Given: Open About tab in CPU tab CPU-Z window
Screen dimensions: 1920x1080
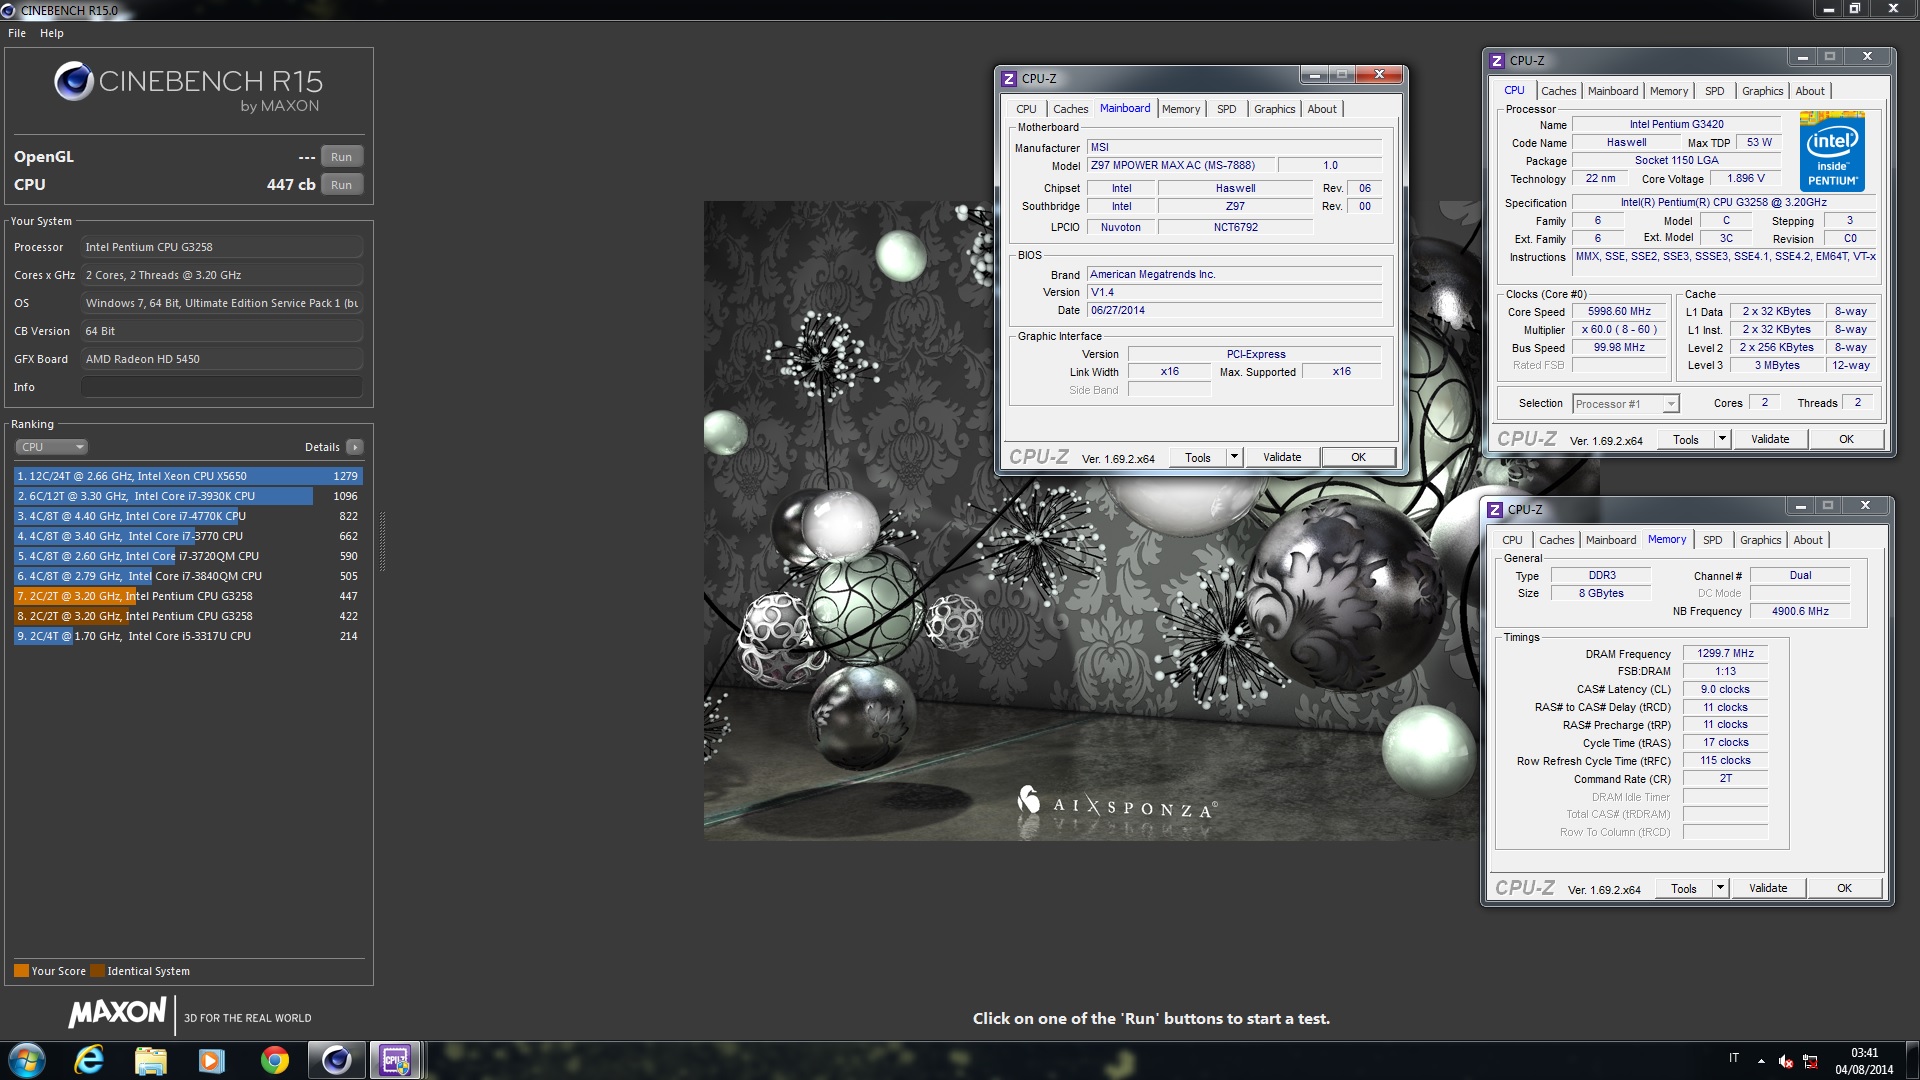Looking at the screenshot, I should tap(1810, 91).
